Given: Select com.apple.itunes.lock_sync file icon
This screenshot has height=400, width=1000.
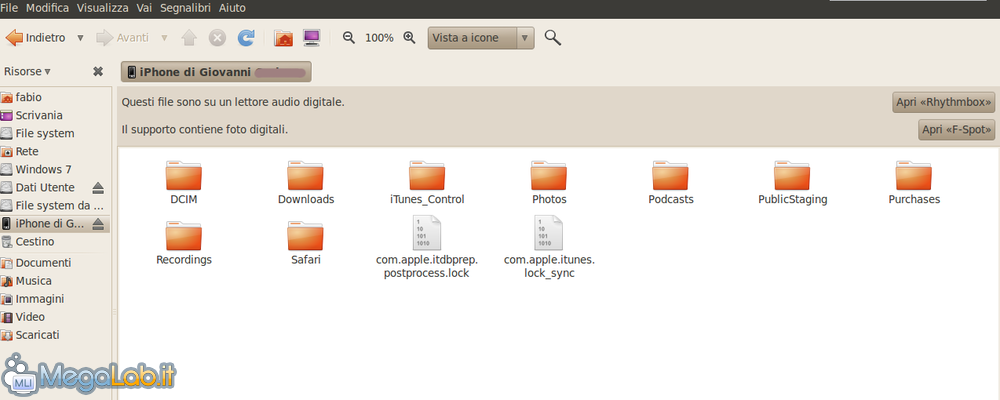Looking at the screenshot, I should click(549, 233).
